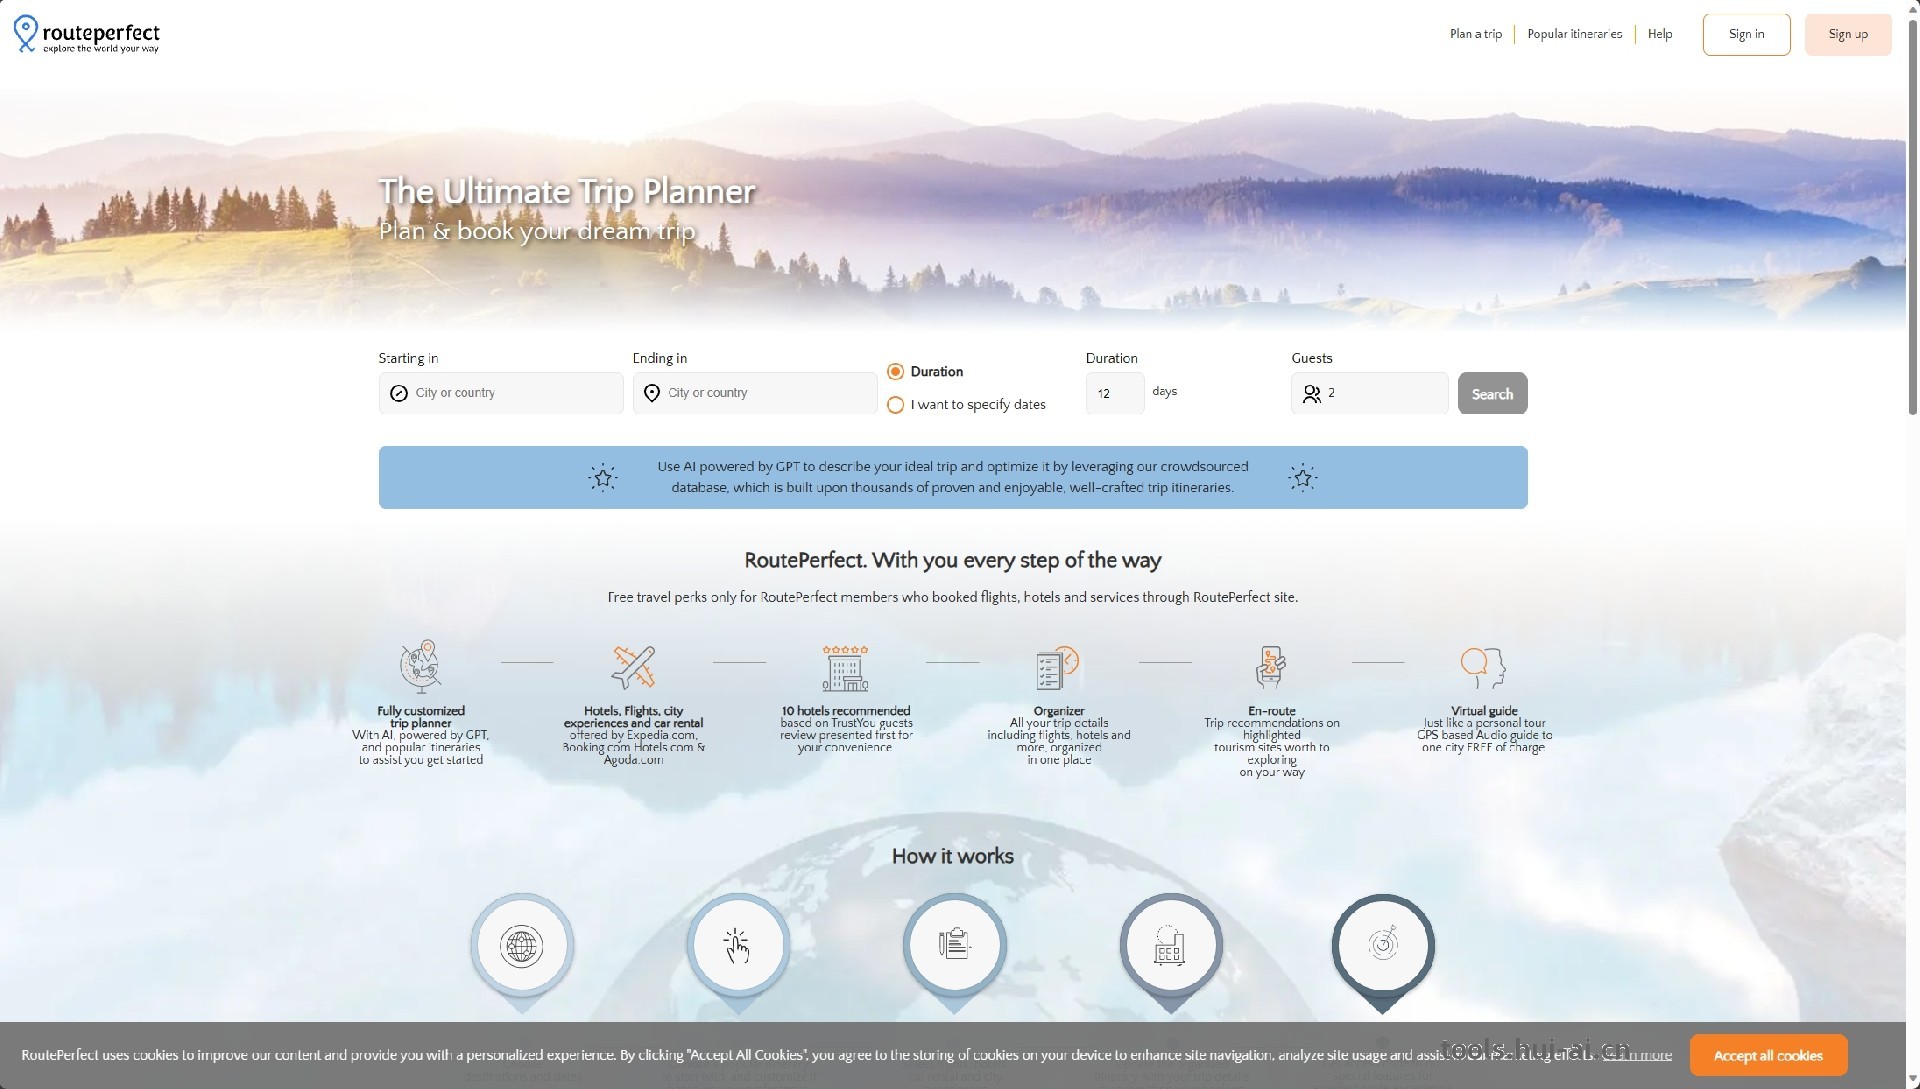Viewport: 1920px width, 1089px height.
Task: Open Popular itineraries menu item
Action: [x=1574, y=34]
